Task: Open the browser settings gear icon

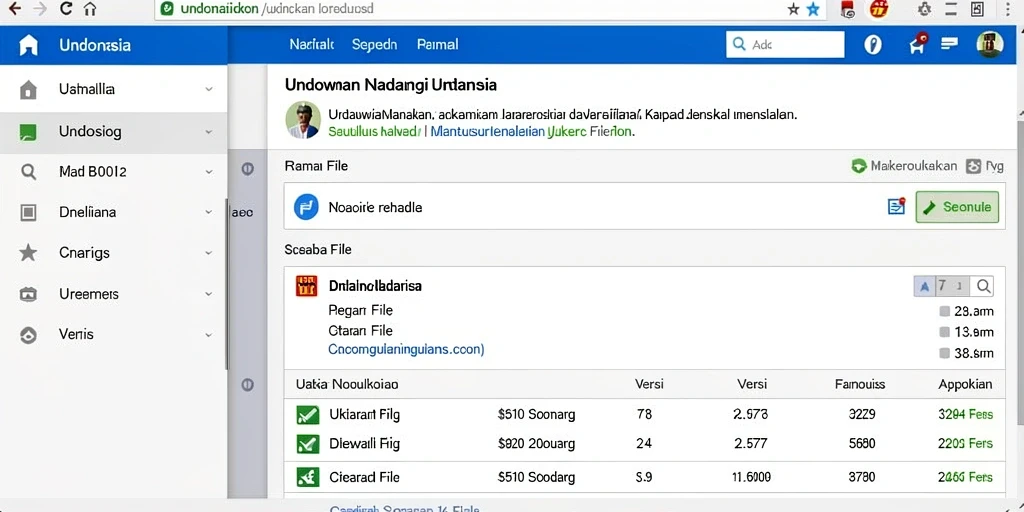Action: tap(924, 9)
